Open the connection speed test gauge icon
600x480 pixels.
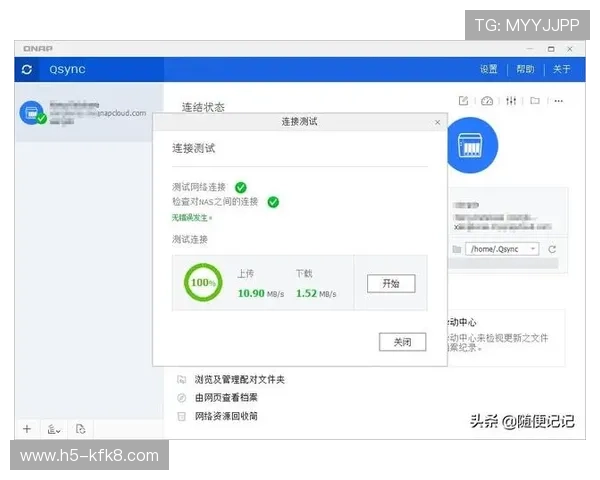click(487, 101)
